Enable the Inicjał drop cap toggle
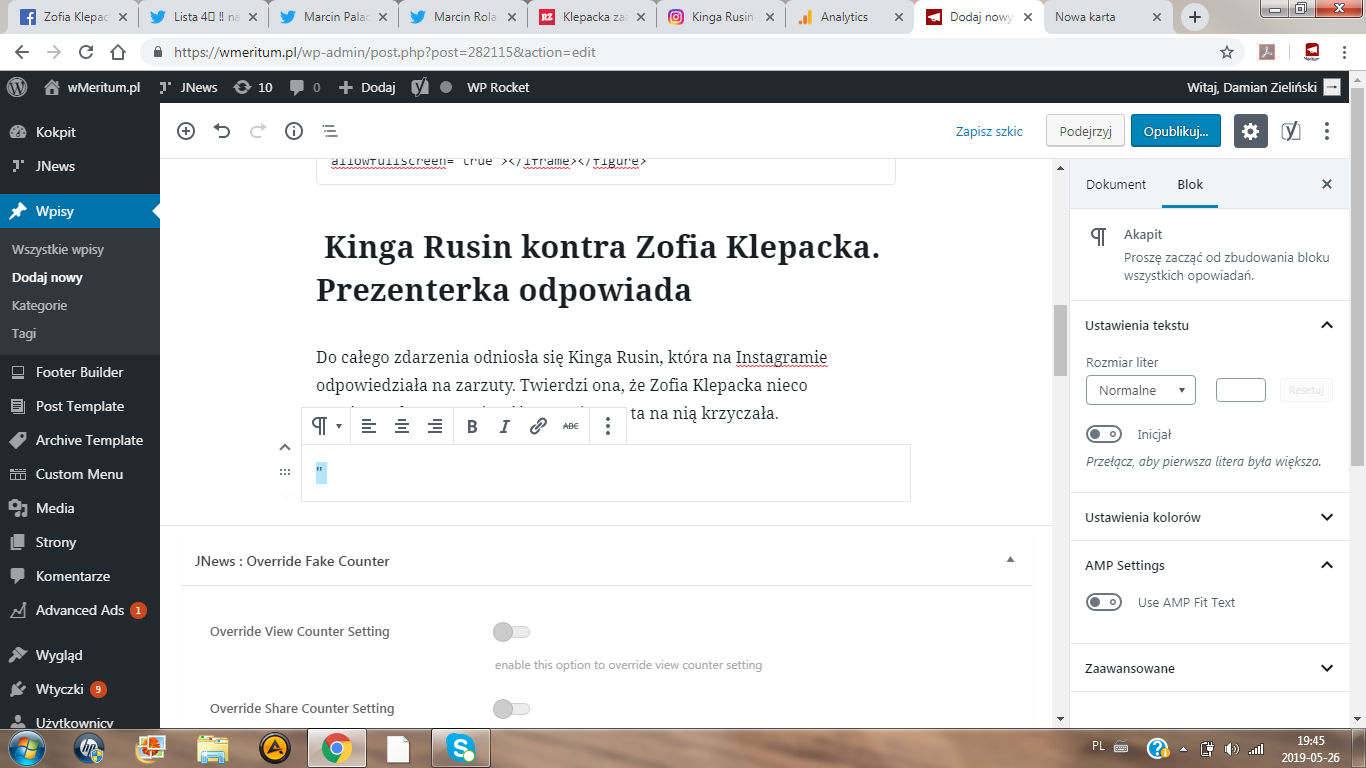This screenshot has height=768, width=1366. point(1104,434)
